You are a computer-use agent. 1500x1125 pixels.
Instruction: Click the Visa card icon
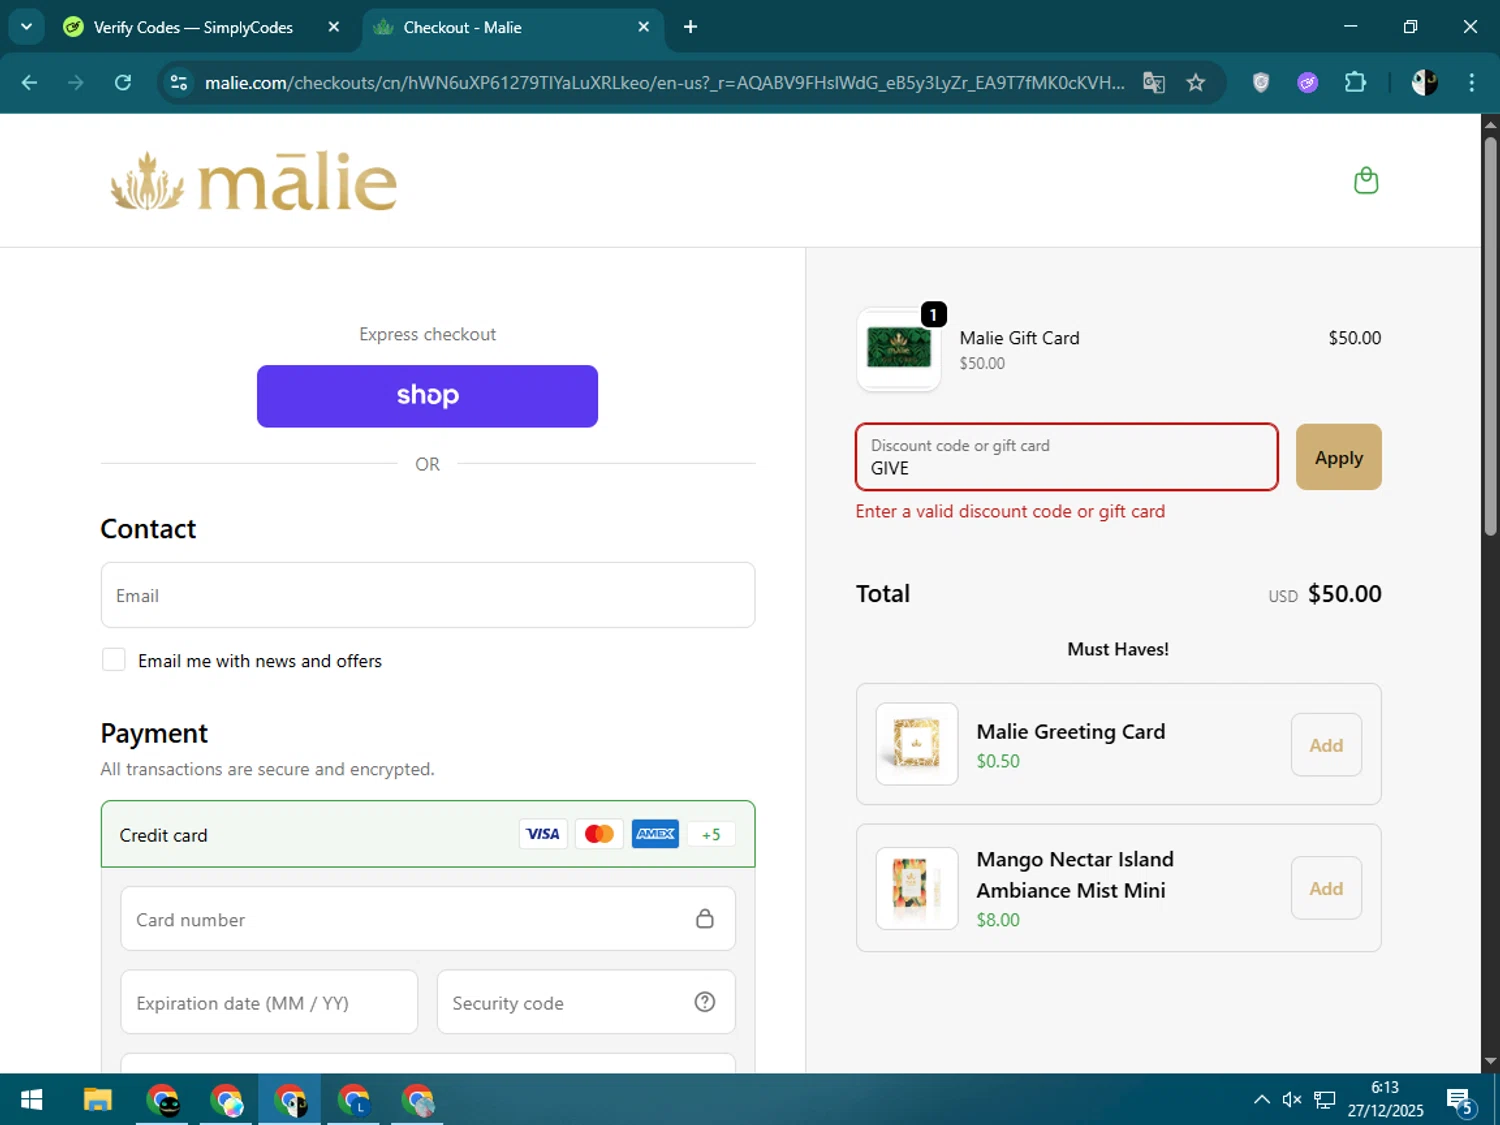543,834
